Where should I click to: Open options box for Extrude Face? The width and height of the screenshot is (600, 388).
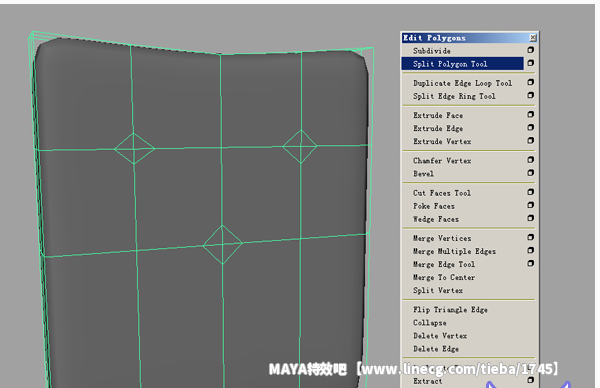tap(530, 114)
